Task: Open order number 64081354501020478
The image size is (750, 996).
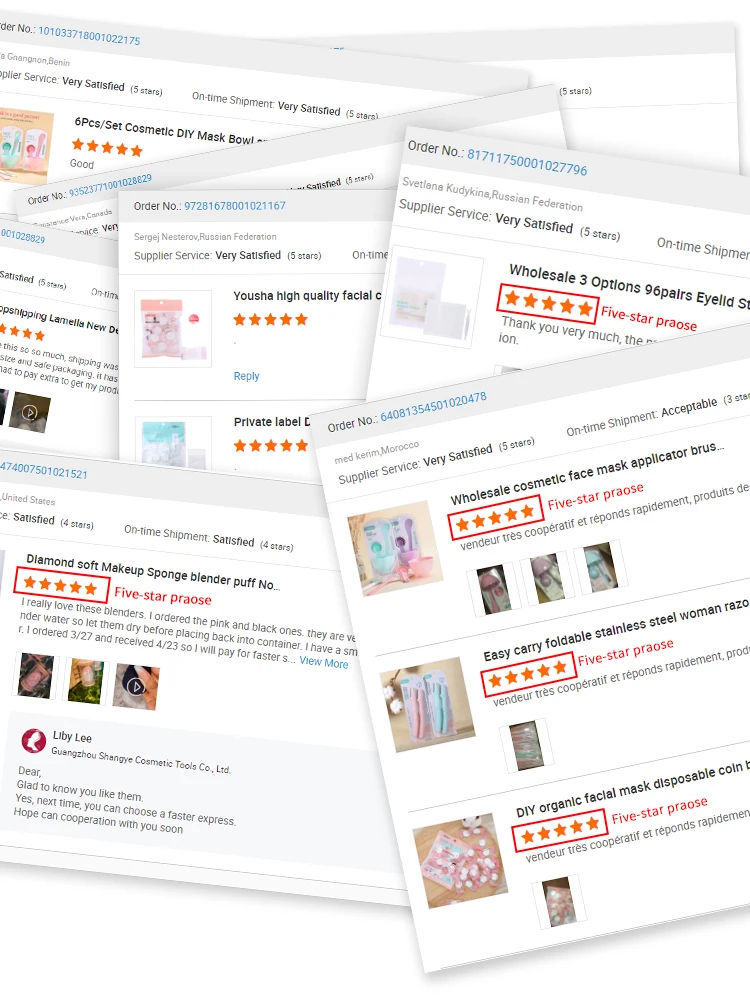Action: 434,407
